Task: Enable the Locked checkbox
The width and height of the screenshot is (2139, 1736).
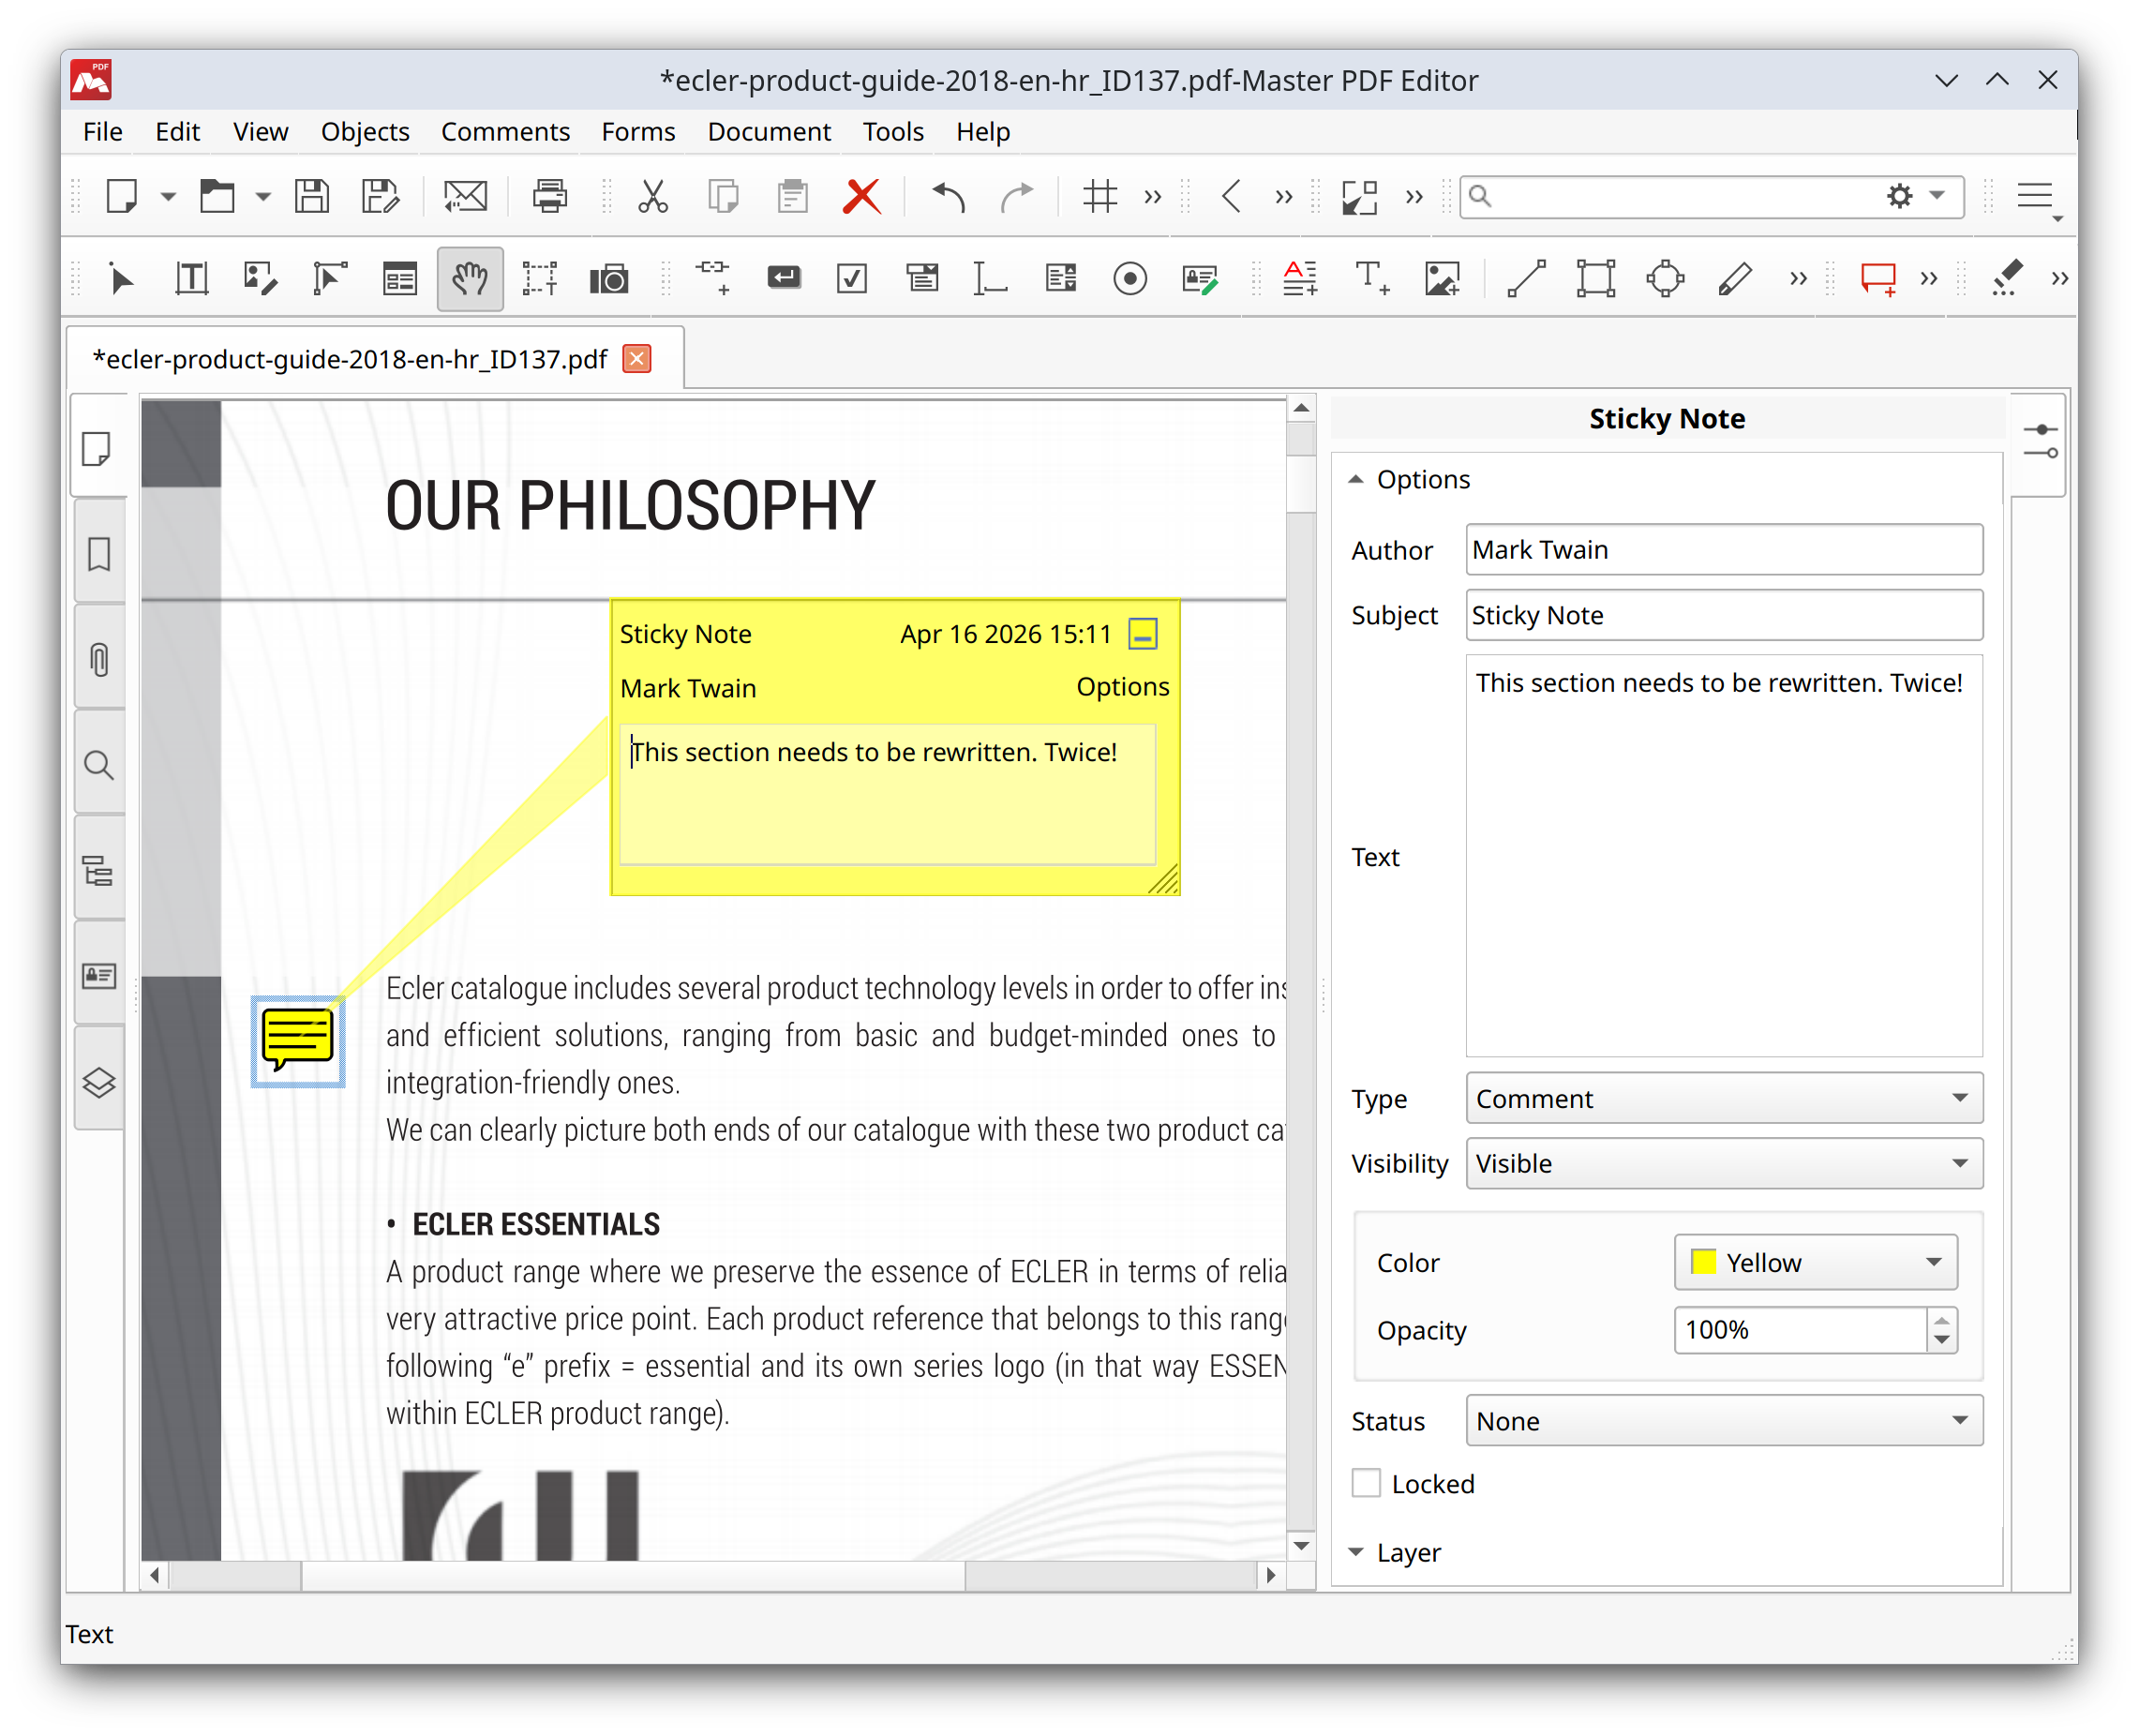Action: pyautogui.click(x=1365, y=1484)
